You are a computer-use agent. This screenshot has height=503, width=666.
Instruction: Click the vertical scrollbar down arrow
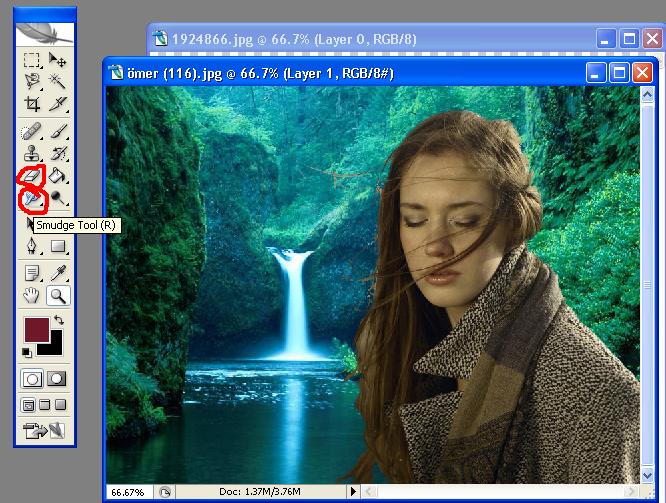click(647, 475)
